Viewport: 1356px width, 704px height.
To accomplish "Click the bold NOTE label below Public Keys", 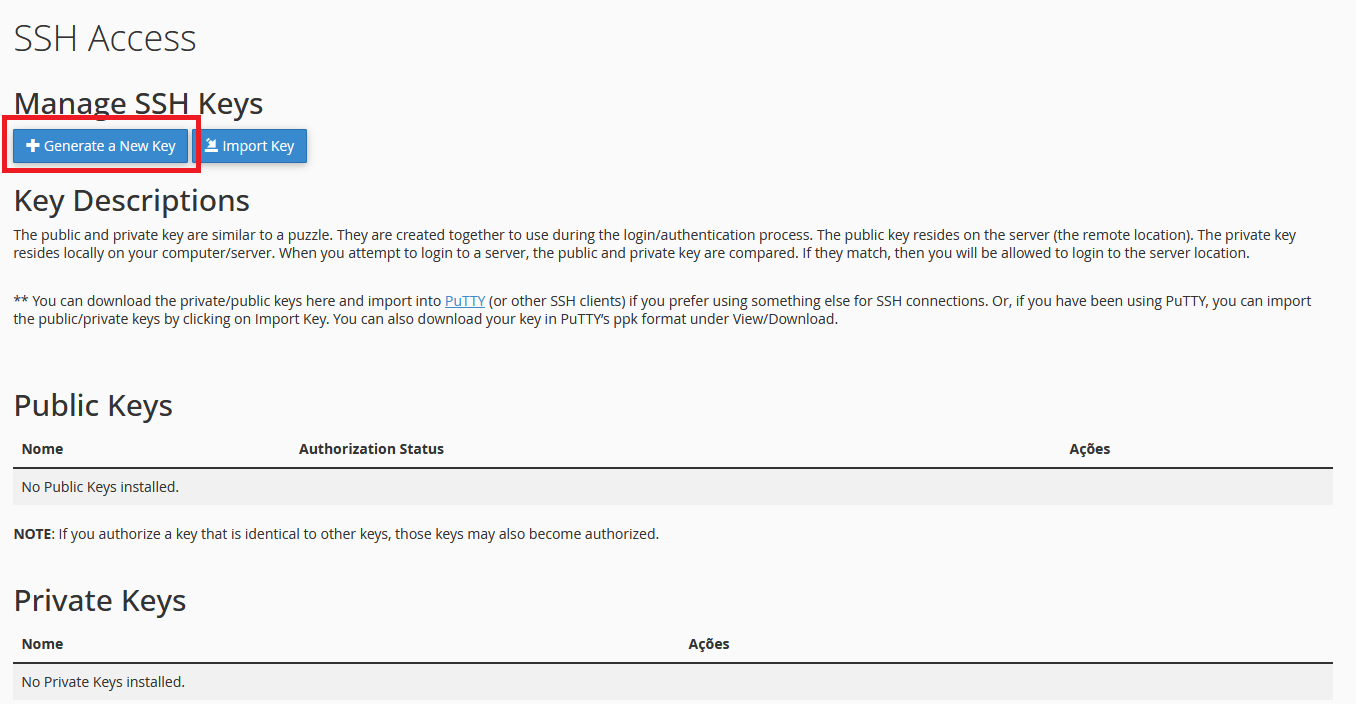I will pos(32,534).
